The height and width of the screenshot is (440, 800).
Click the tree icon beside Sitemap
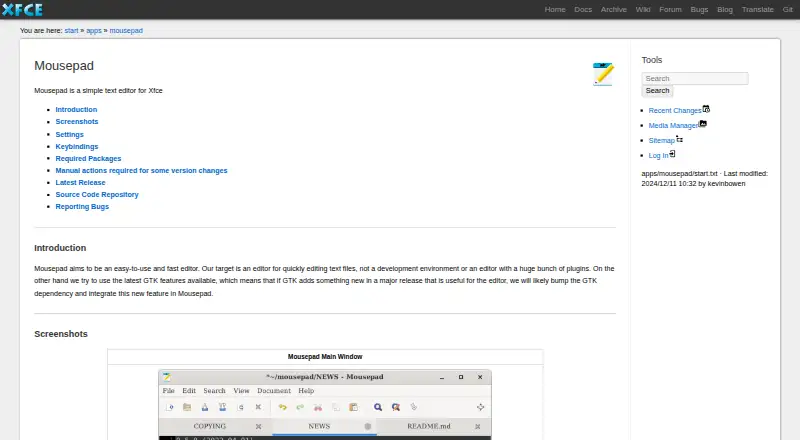point(680,139)
